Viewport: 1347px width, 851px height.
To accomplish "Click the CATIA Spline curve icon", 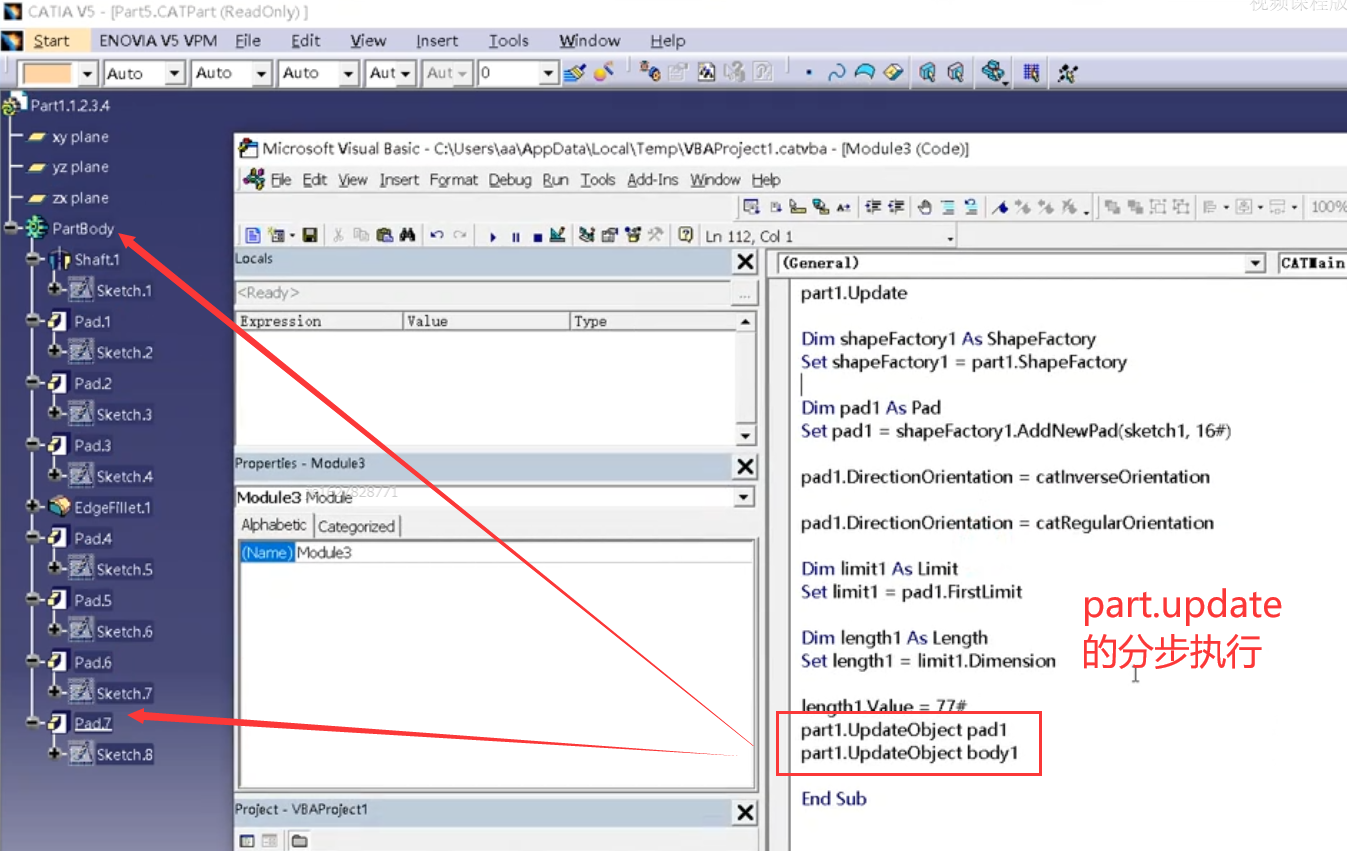I will [836, 72].
